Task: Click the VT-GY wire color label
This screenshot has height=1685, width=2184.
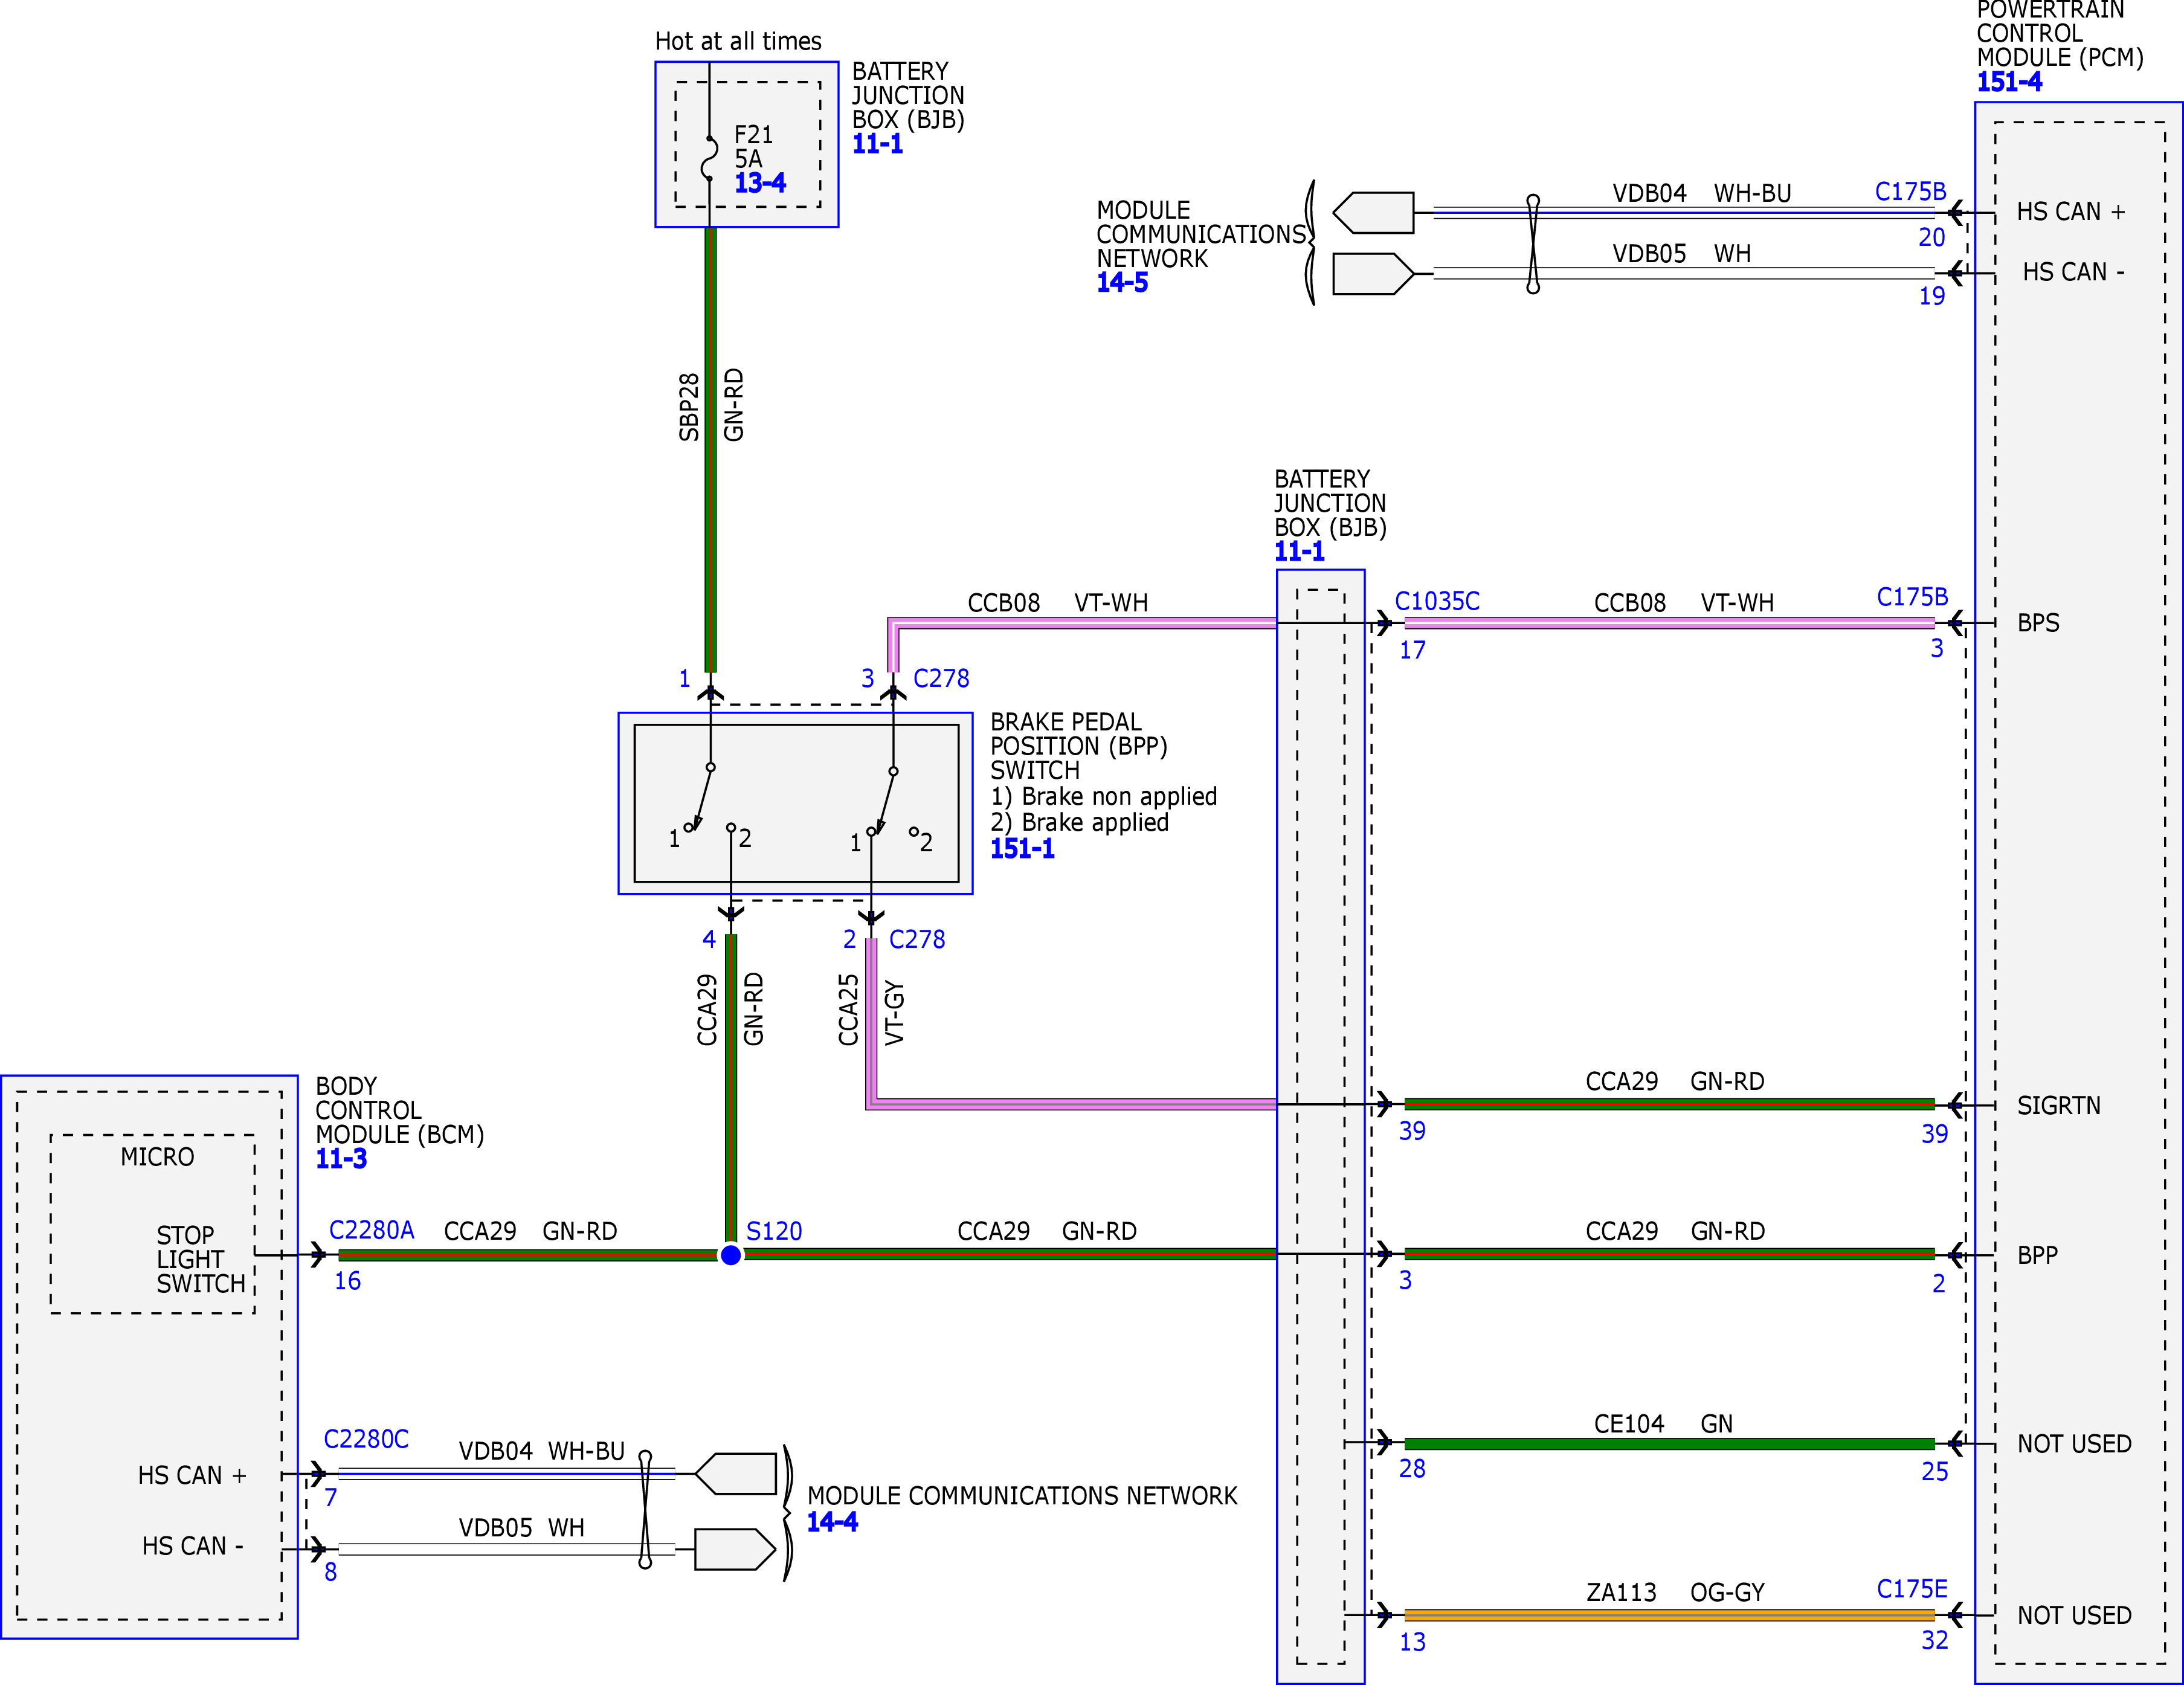Action: pyautogui.click(x=894, y=1013)
